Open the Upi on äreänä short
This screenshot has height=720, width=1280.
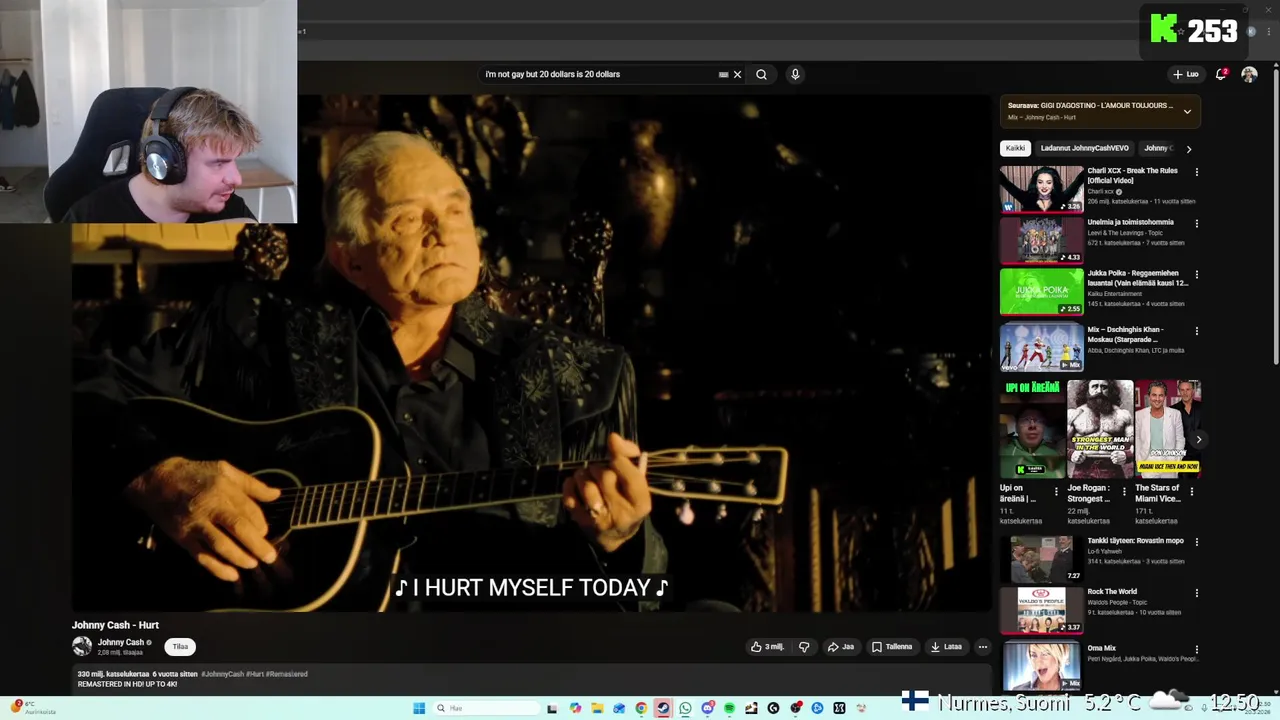(1032, 429)
